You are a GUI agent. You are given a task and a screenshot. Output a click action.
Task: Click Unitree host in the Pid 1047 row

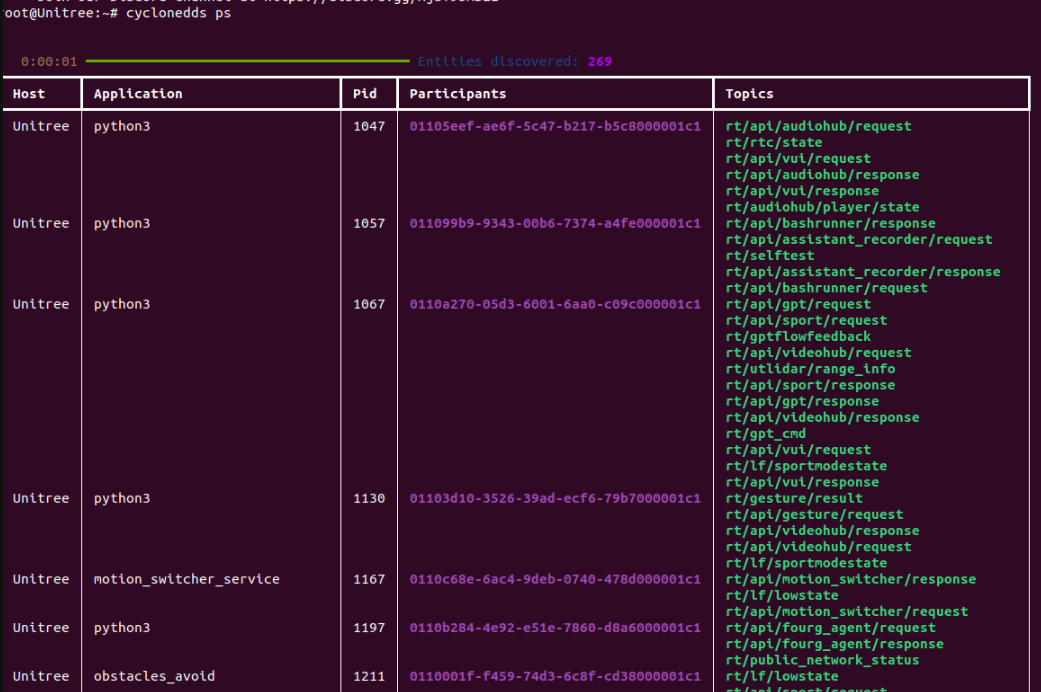click(40, 126)
